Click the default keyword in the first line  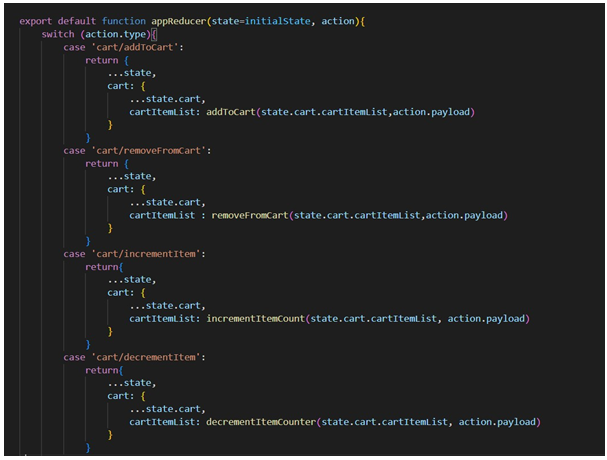coord(87,19)
